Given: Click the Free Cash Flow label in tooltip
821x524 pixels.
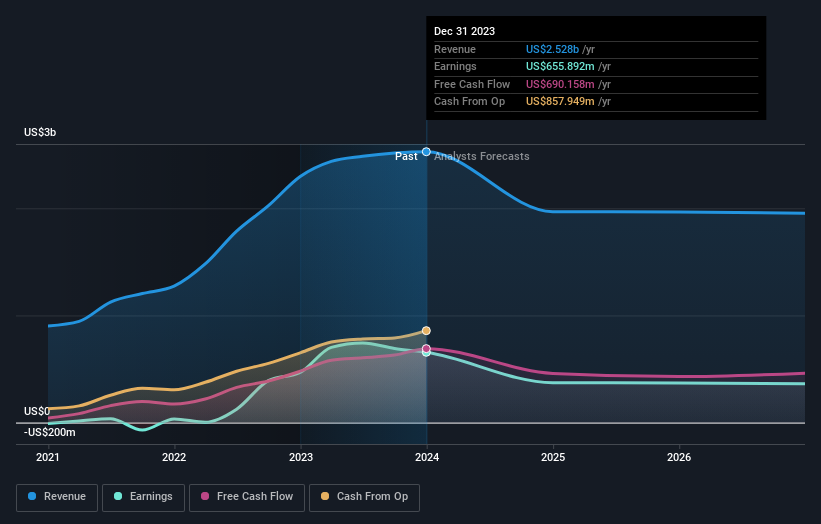Looking at the screenshot, I should (x=472, y=84).
